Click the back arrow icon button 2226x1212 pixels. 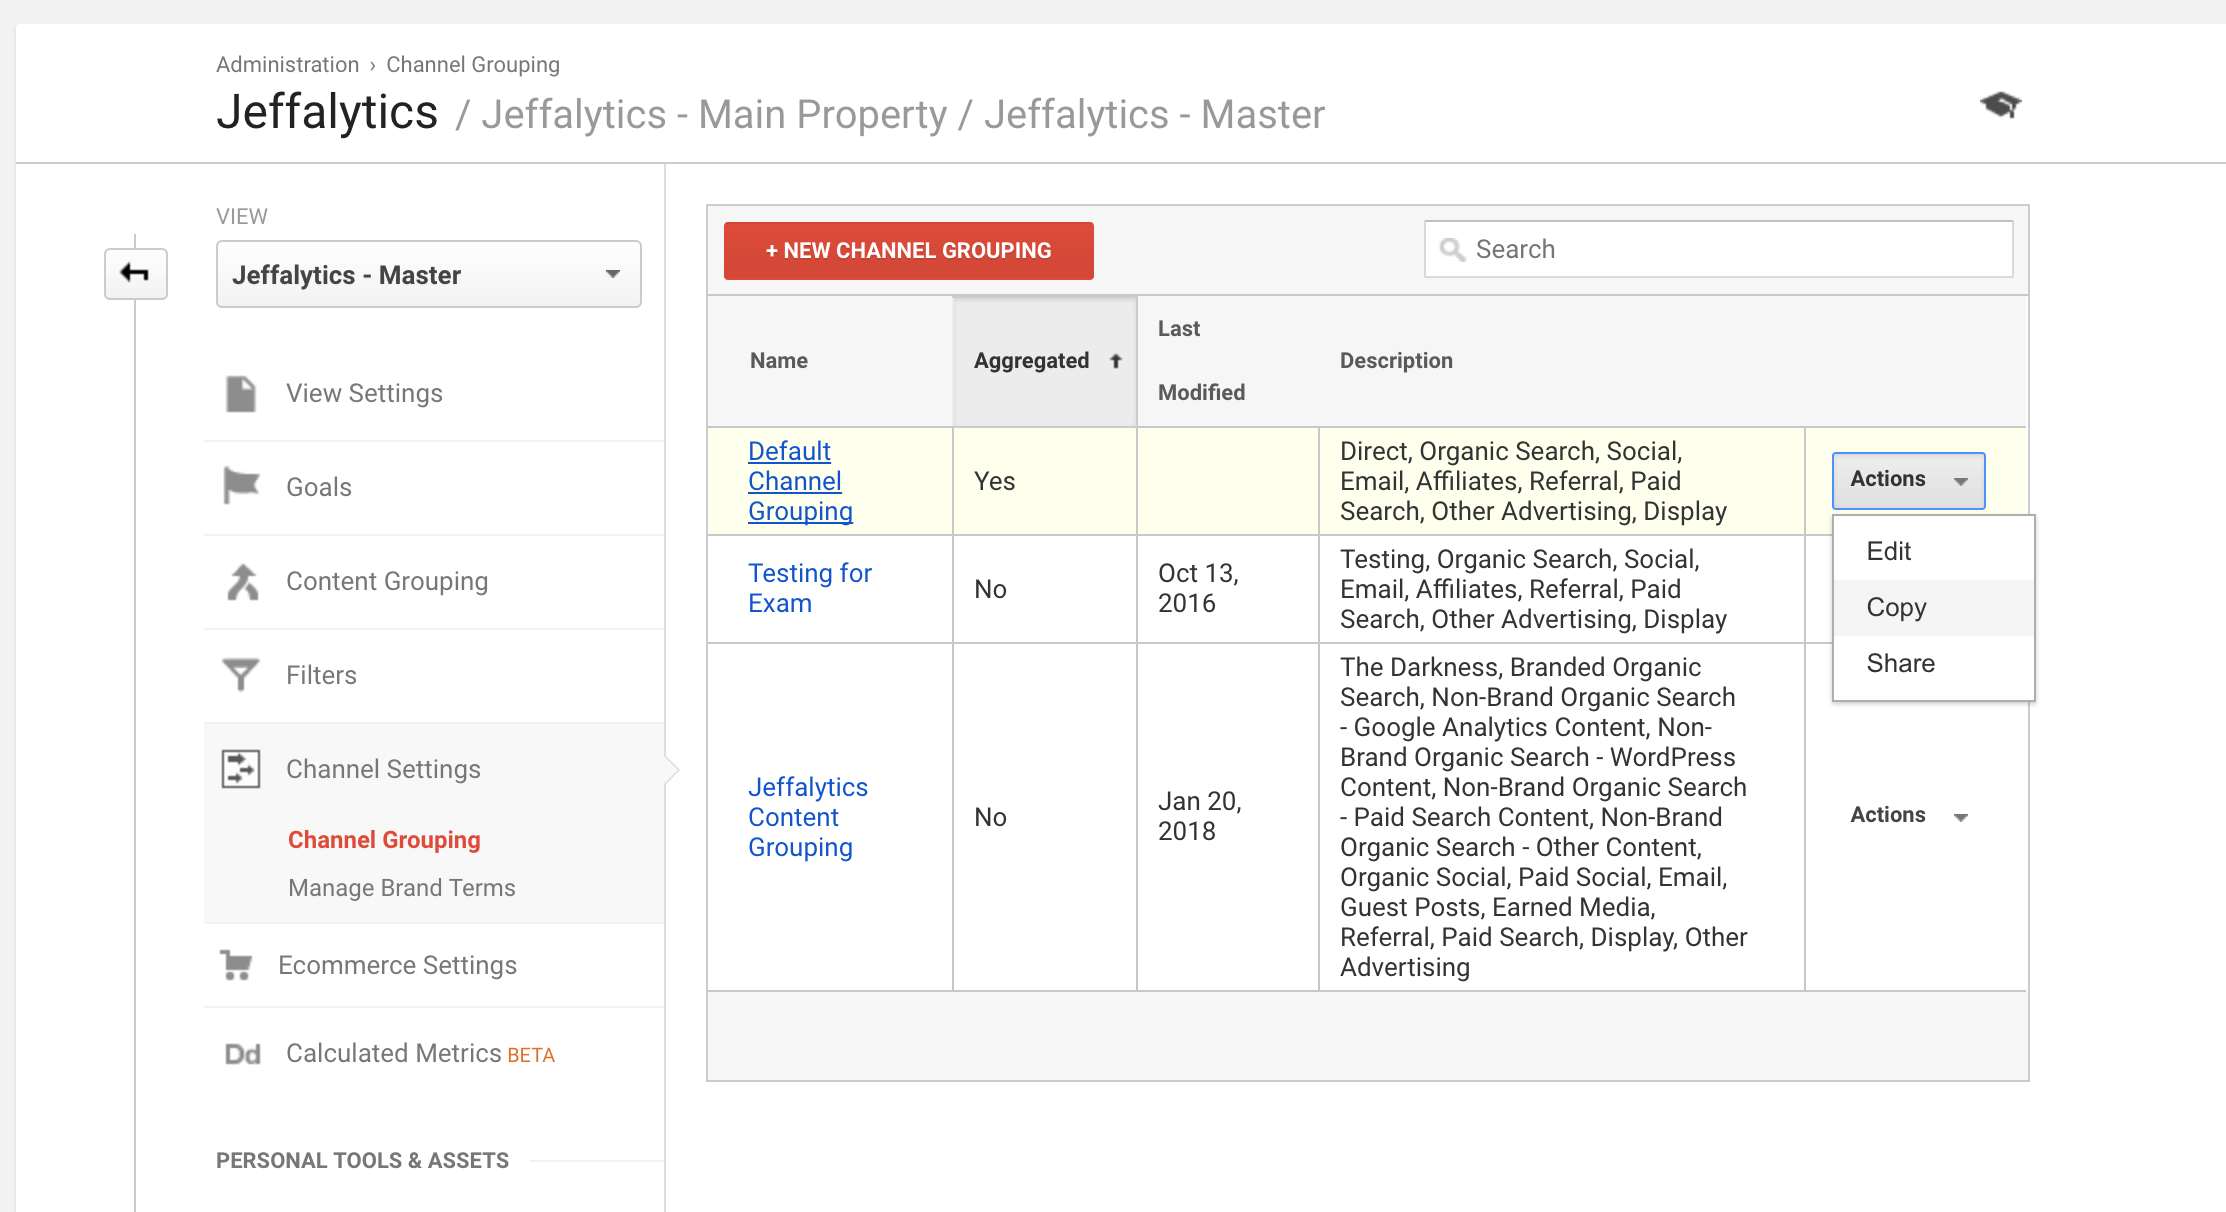[x=135, y=273]
